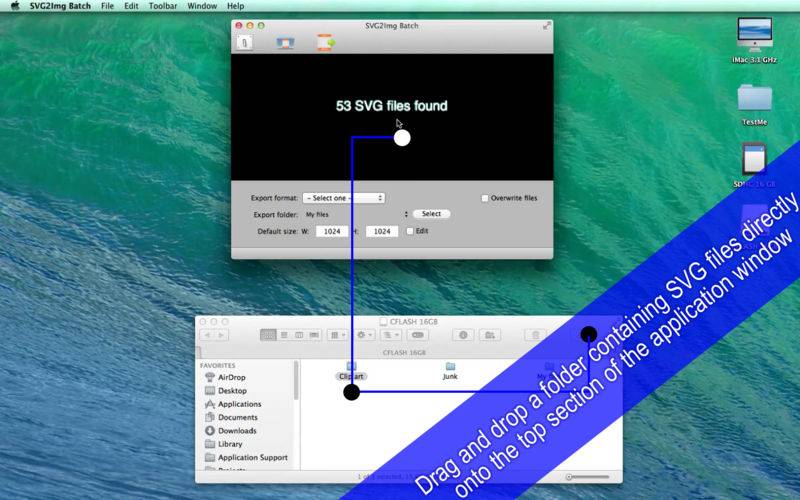Open Library in Finder sidebar
Viewport: 800px width, 500px height.
223,444
